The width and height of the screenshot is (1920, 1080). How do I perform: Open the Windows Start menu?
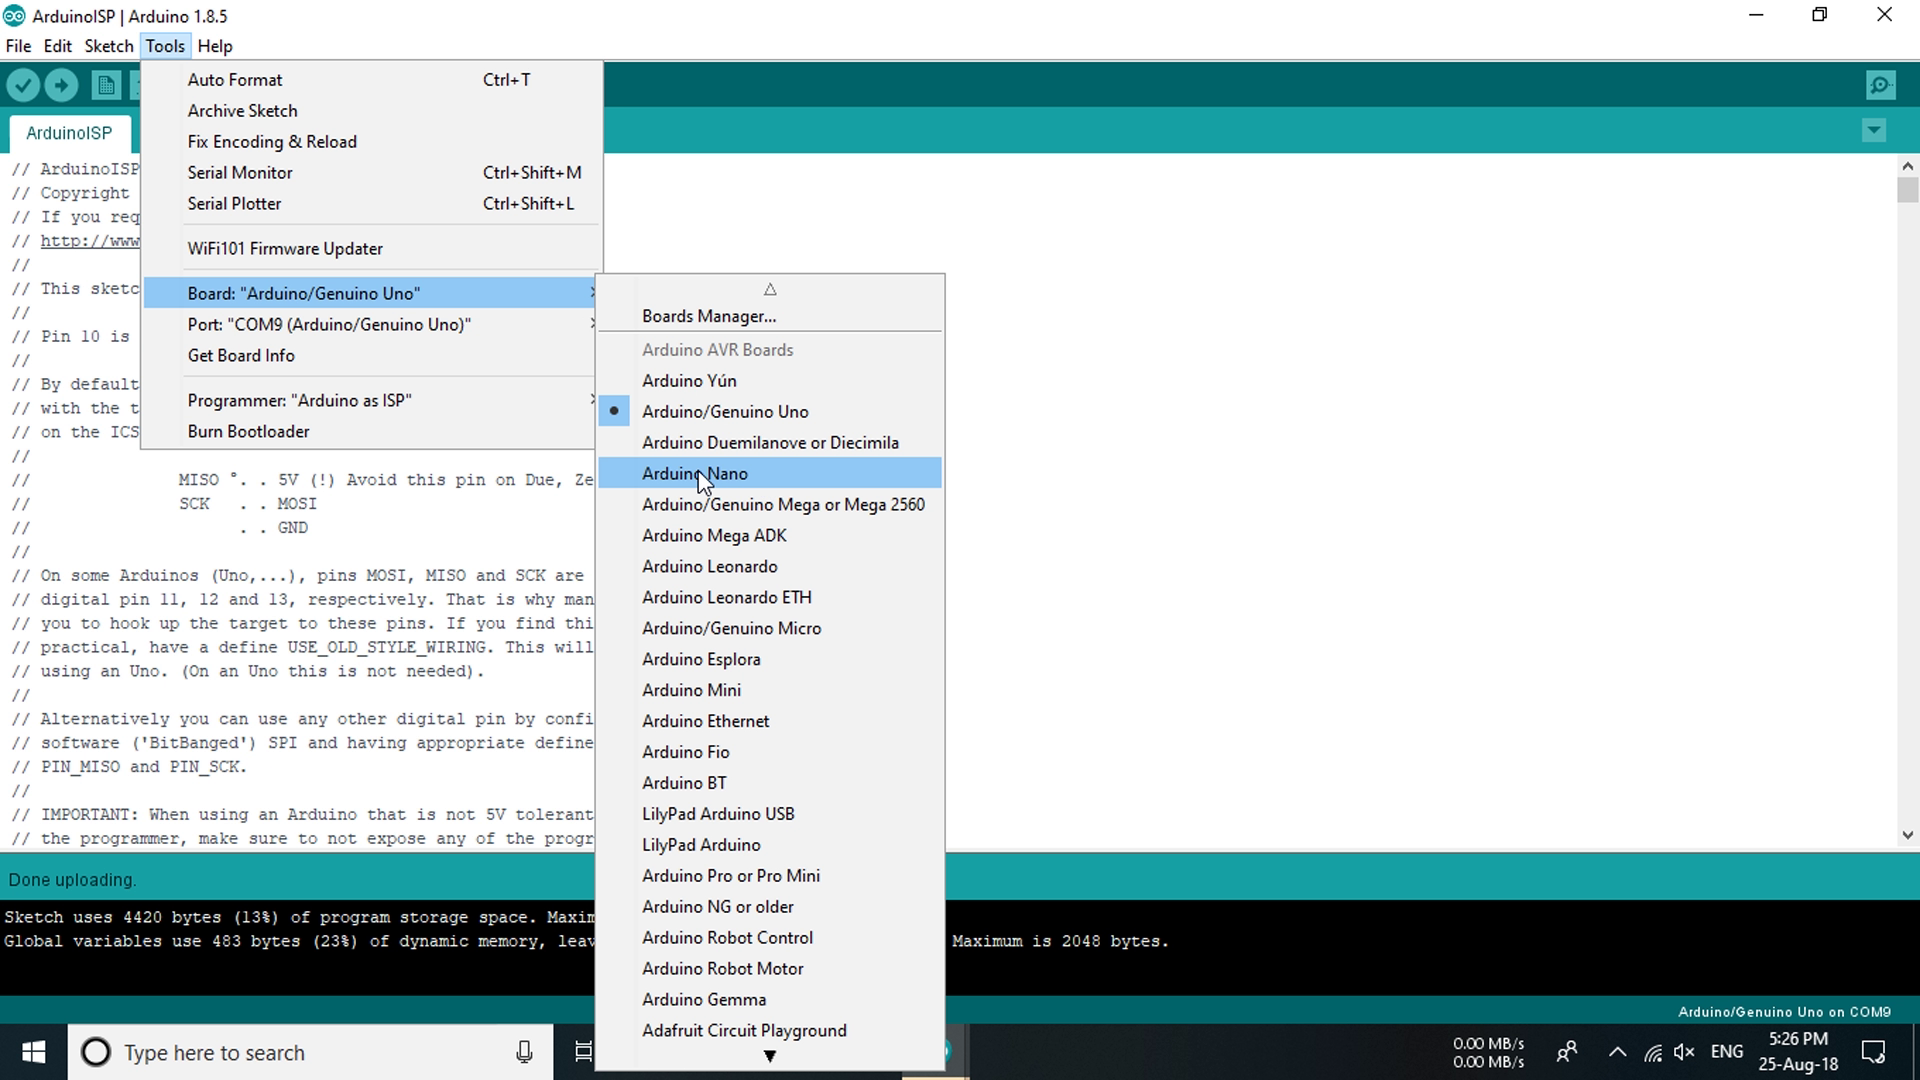(x=33, y=1052)
